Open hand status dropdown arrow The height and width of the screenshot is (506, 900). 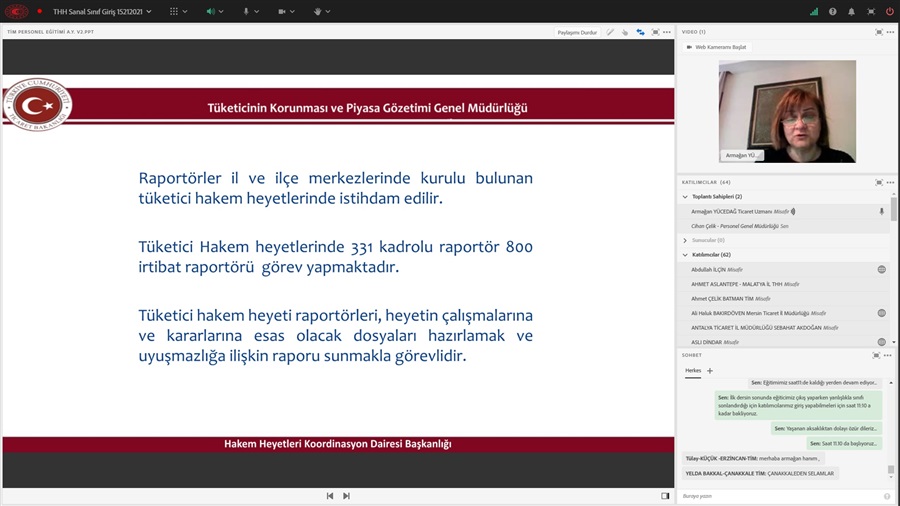pos(328,11)
